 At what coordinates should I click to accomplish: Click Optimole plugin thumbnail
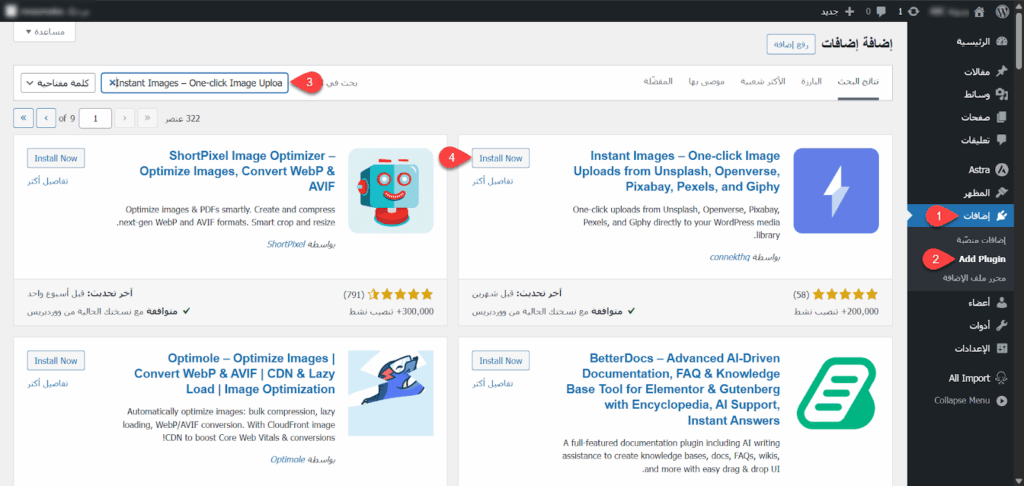tap(391, 393)
